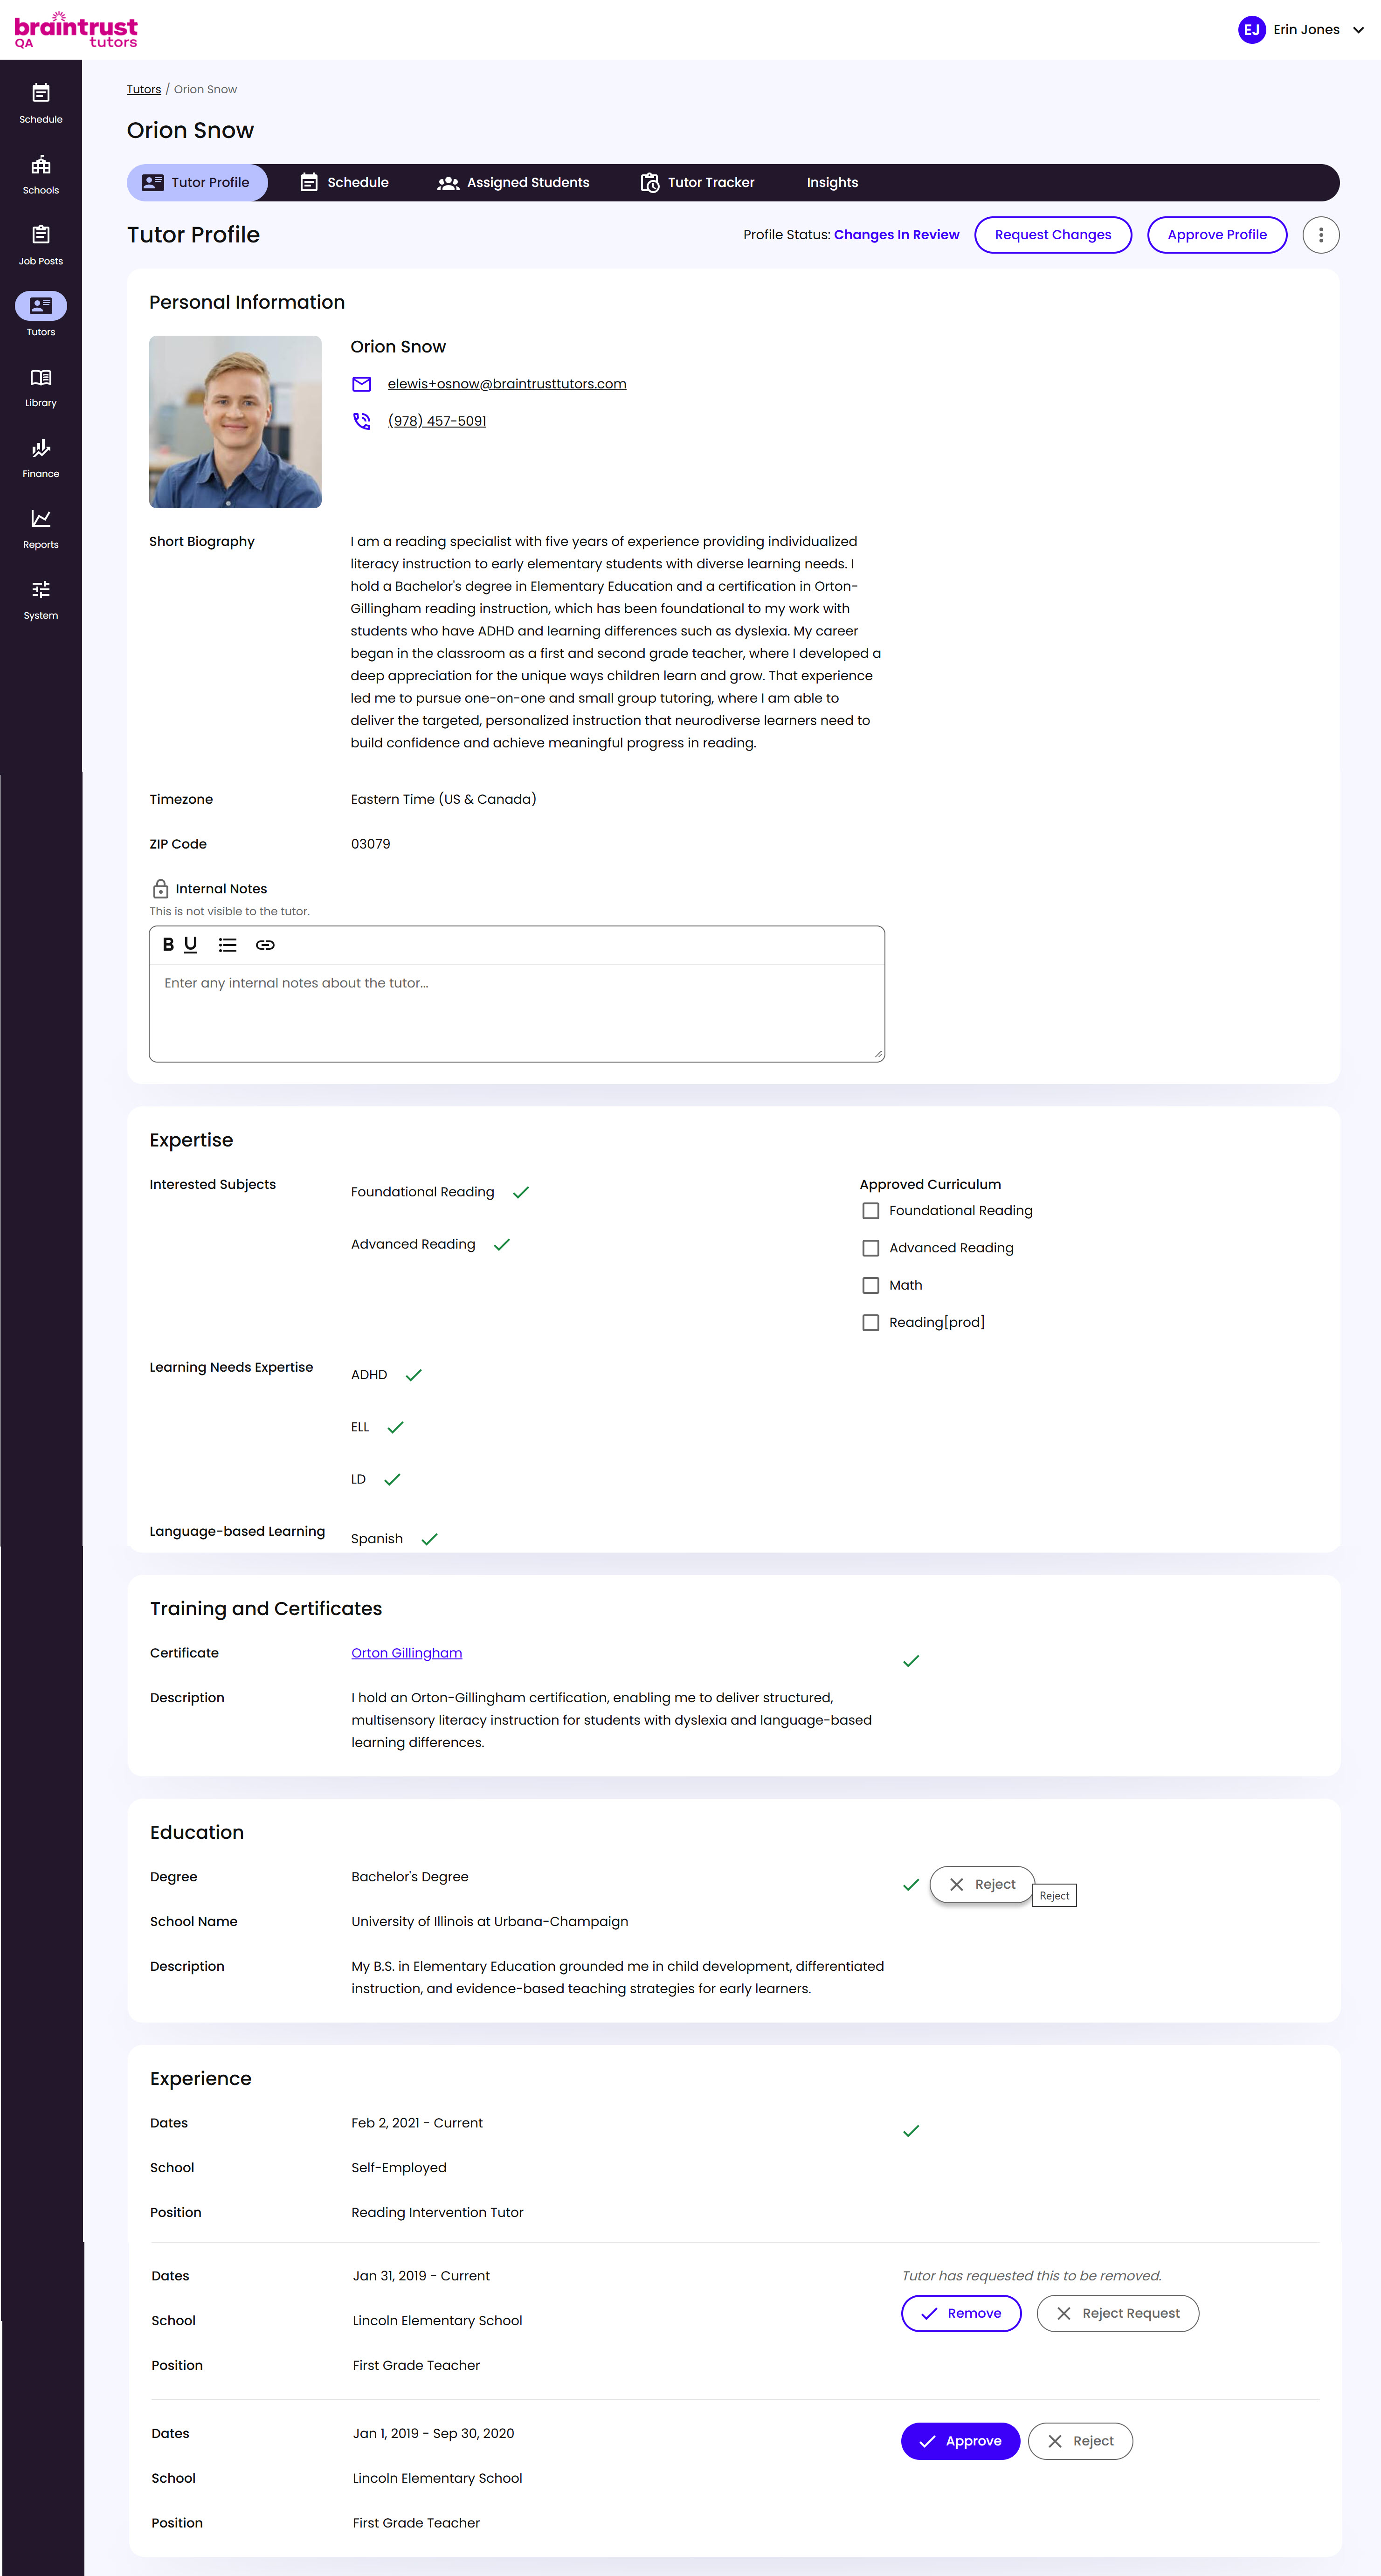Switch to the Assigned Students tab
1381x2576 pixels.
click(x=514, y=183)
